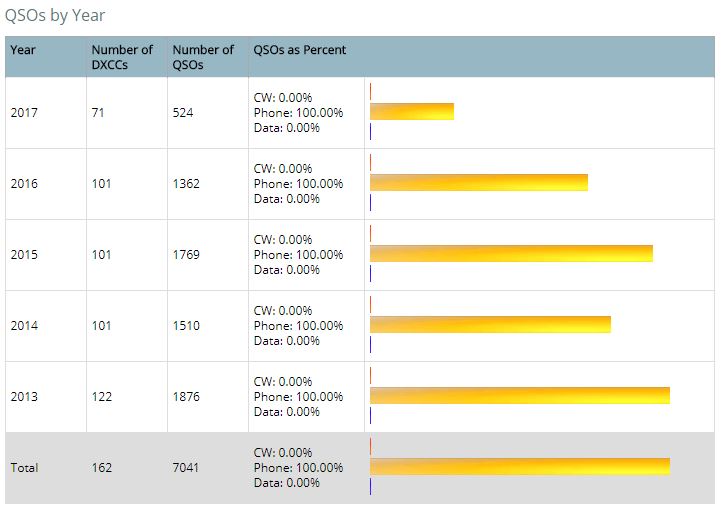Click the 7041 total QSOs value
Viewport: 721px width, 512px height.
186,468
